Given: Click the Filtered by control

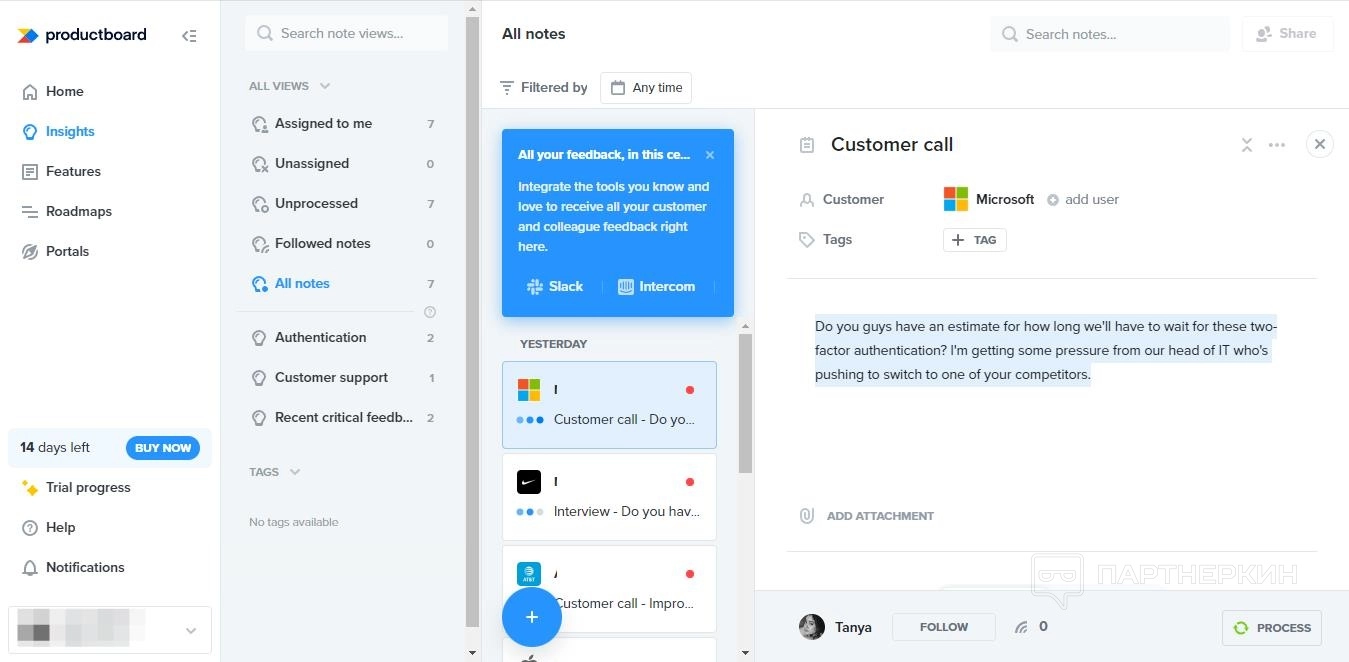Looking at the screenshot, I should 544,87.
